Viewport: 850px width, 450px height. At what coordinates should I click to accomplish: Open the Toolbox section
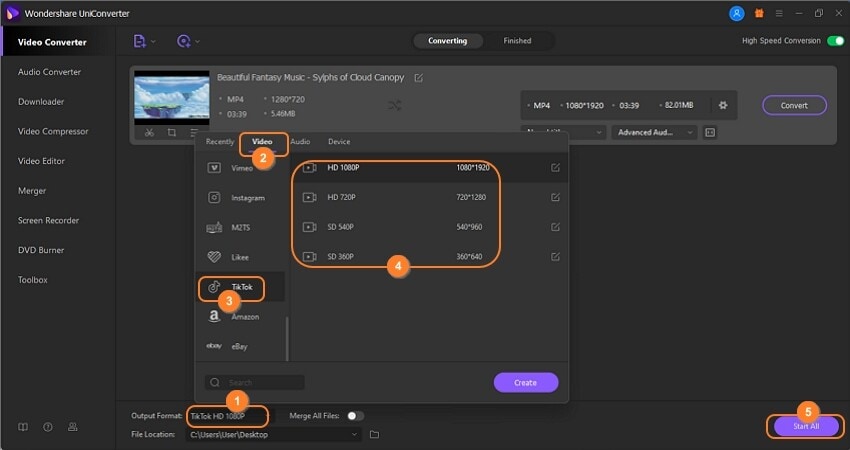[33, 280]
